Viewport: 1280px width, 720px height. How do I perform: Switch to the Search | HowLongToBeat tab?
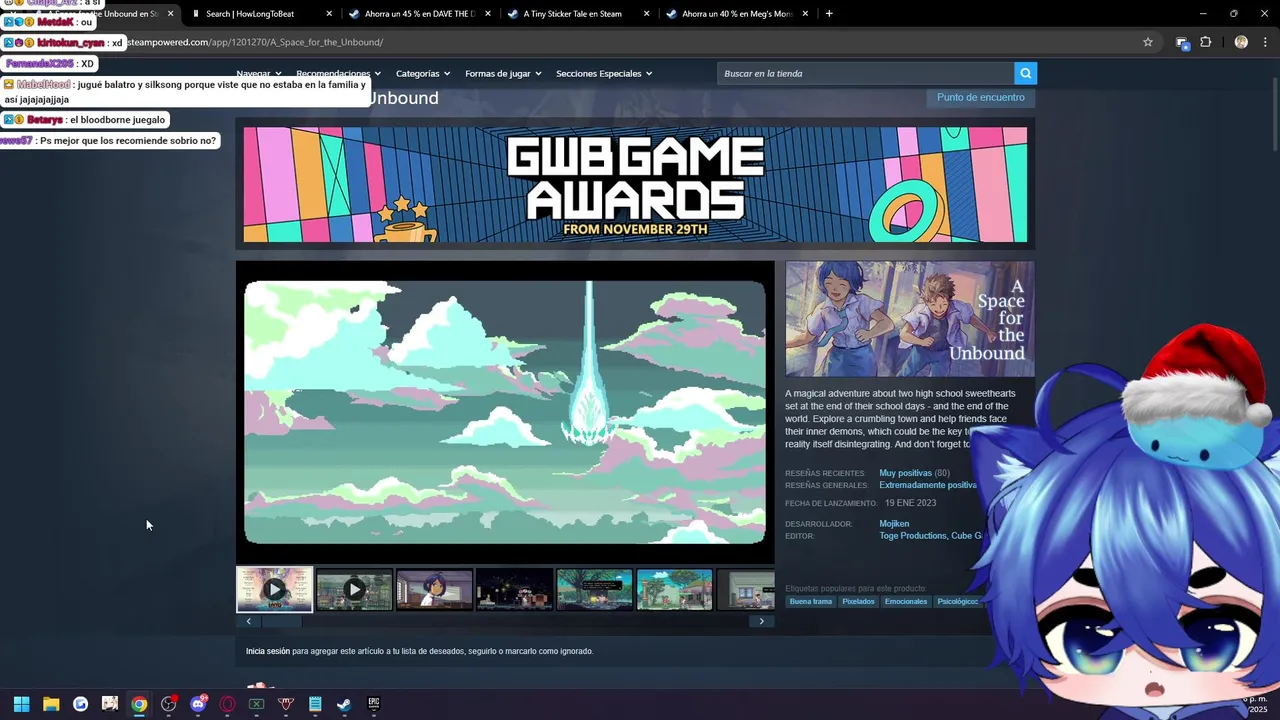tap(258, 14)
